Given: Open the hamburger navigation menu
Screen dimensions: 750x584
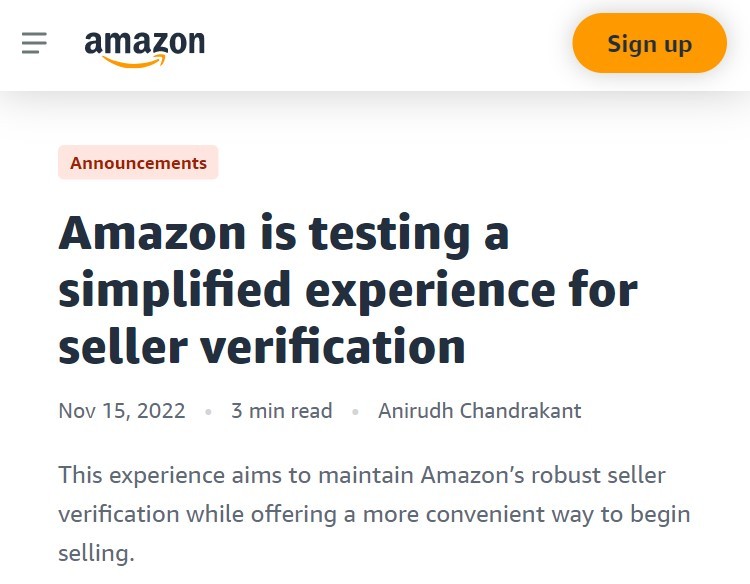Looking at the screenshot, I should [x=34, y=43].
